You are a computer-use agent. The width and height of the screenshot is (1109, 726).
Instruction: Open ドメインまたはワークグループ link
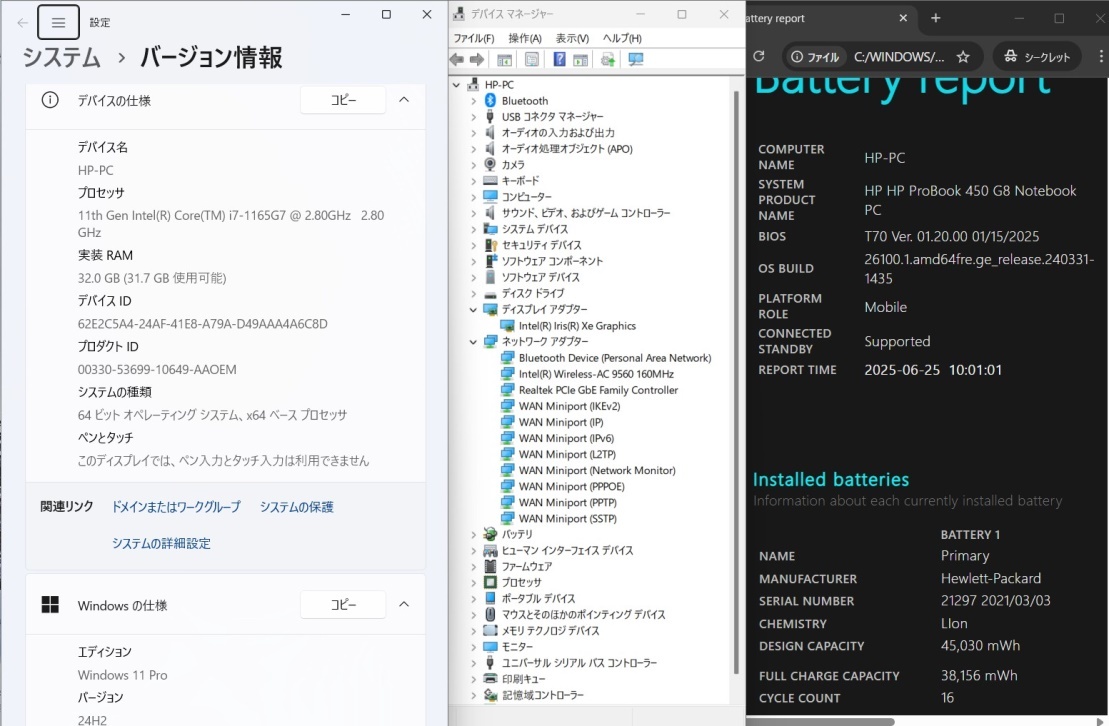point(176,507)
